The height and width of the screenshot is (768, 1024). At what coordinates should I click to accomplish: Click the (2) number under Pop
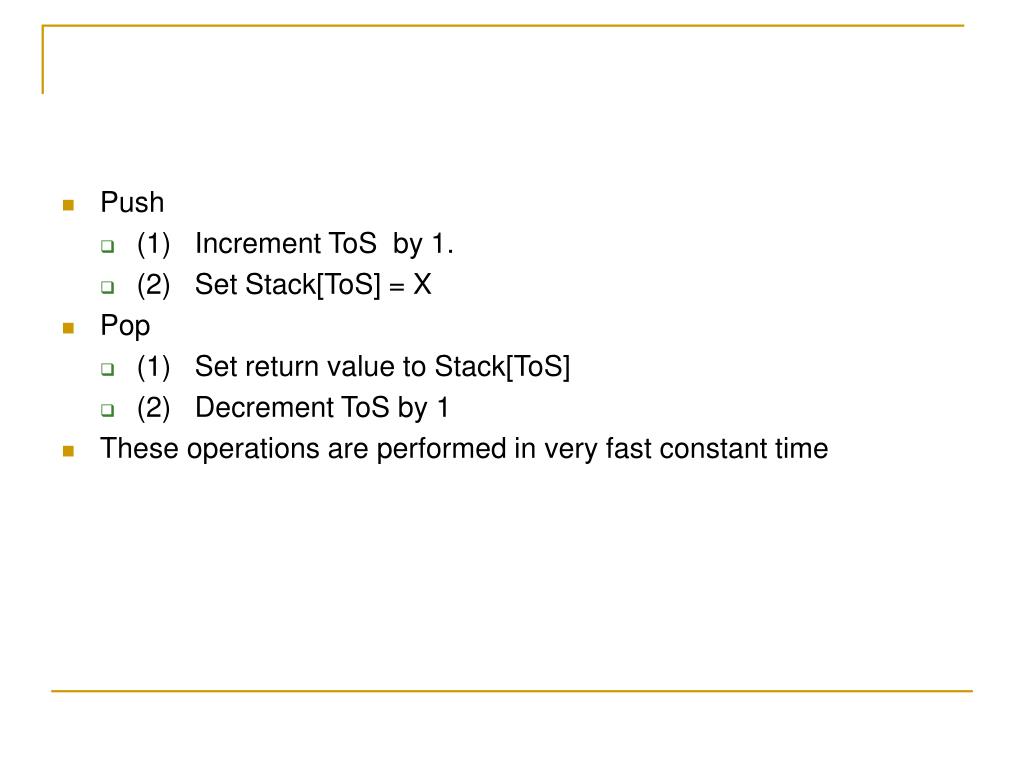[153, 408]
